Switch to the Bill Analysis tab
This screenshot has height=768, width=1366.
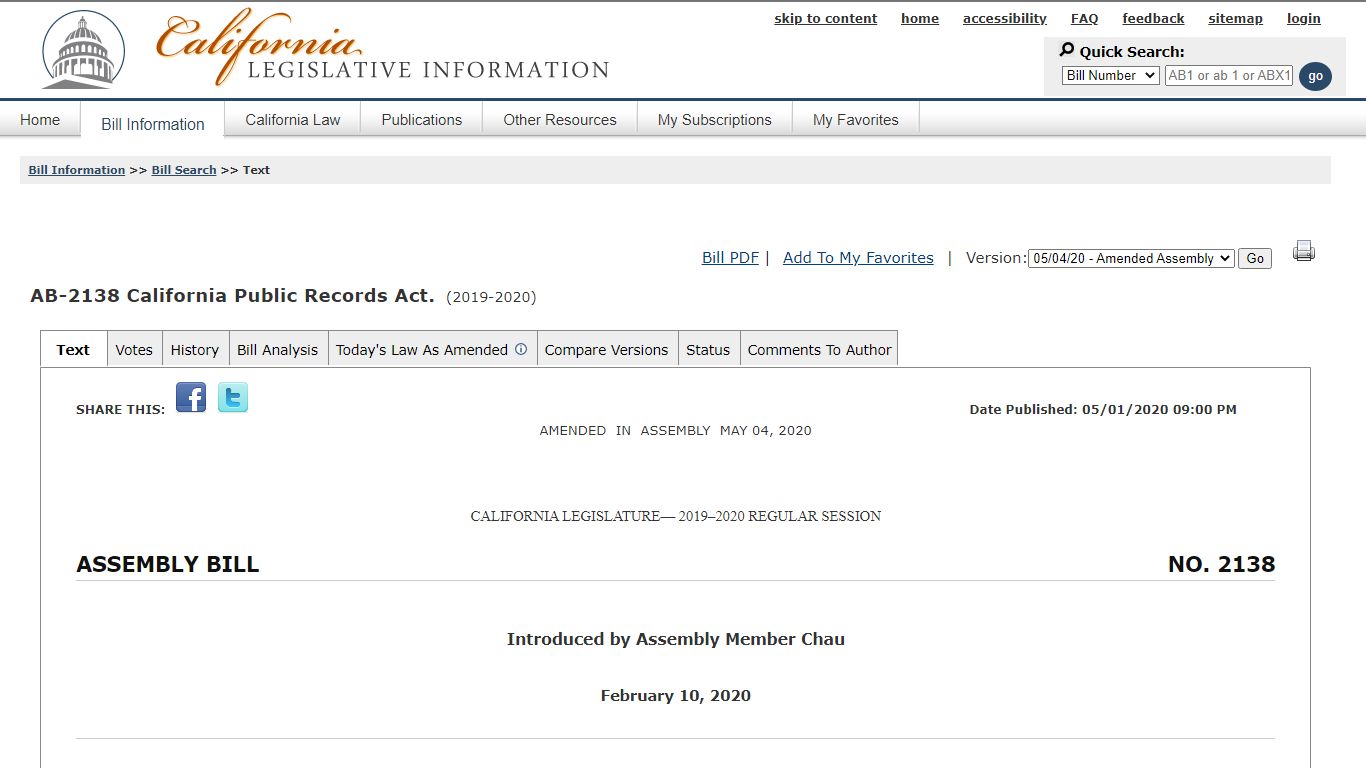tap(278, 349)
